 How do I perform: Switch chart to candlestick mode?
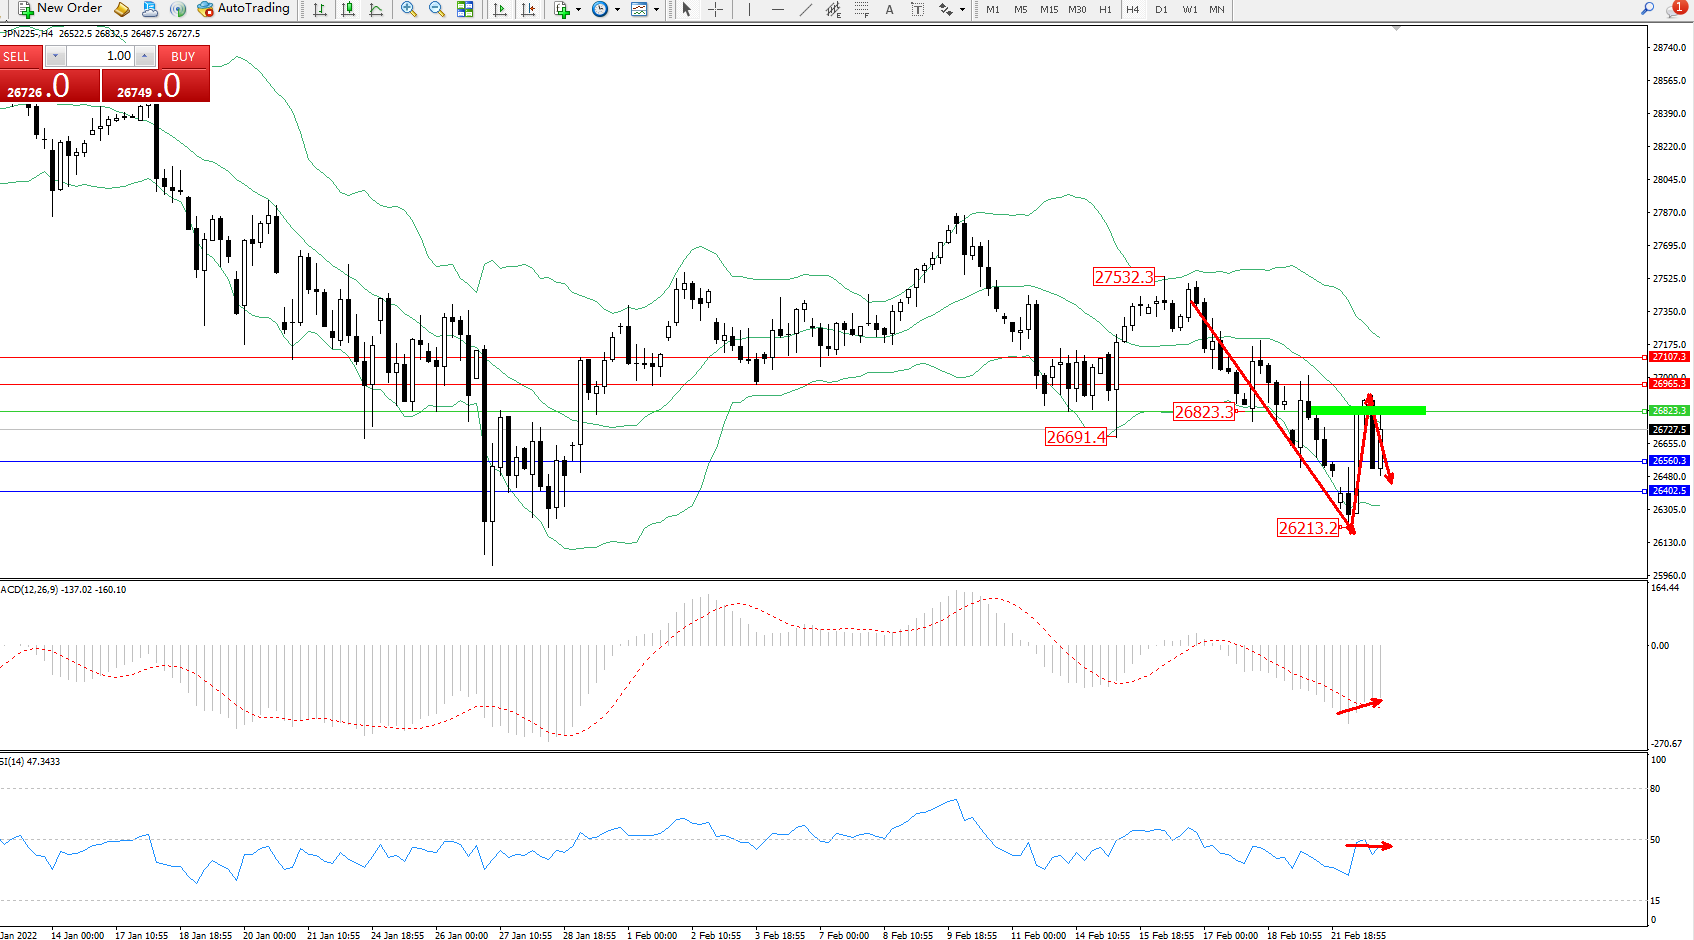coord(348,9)
